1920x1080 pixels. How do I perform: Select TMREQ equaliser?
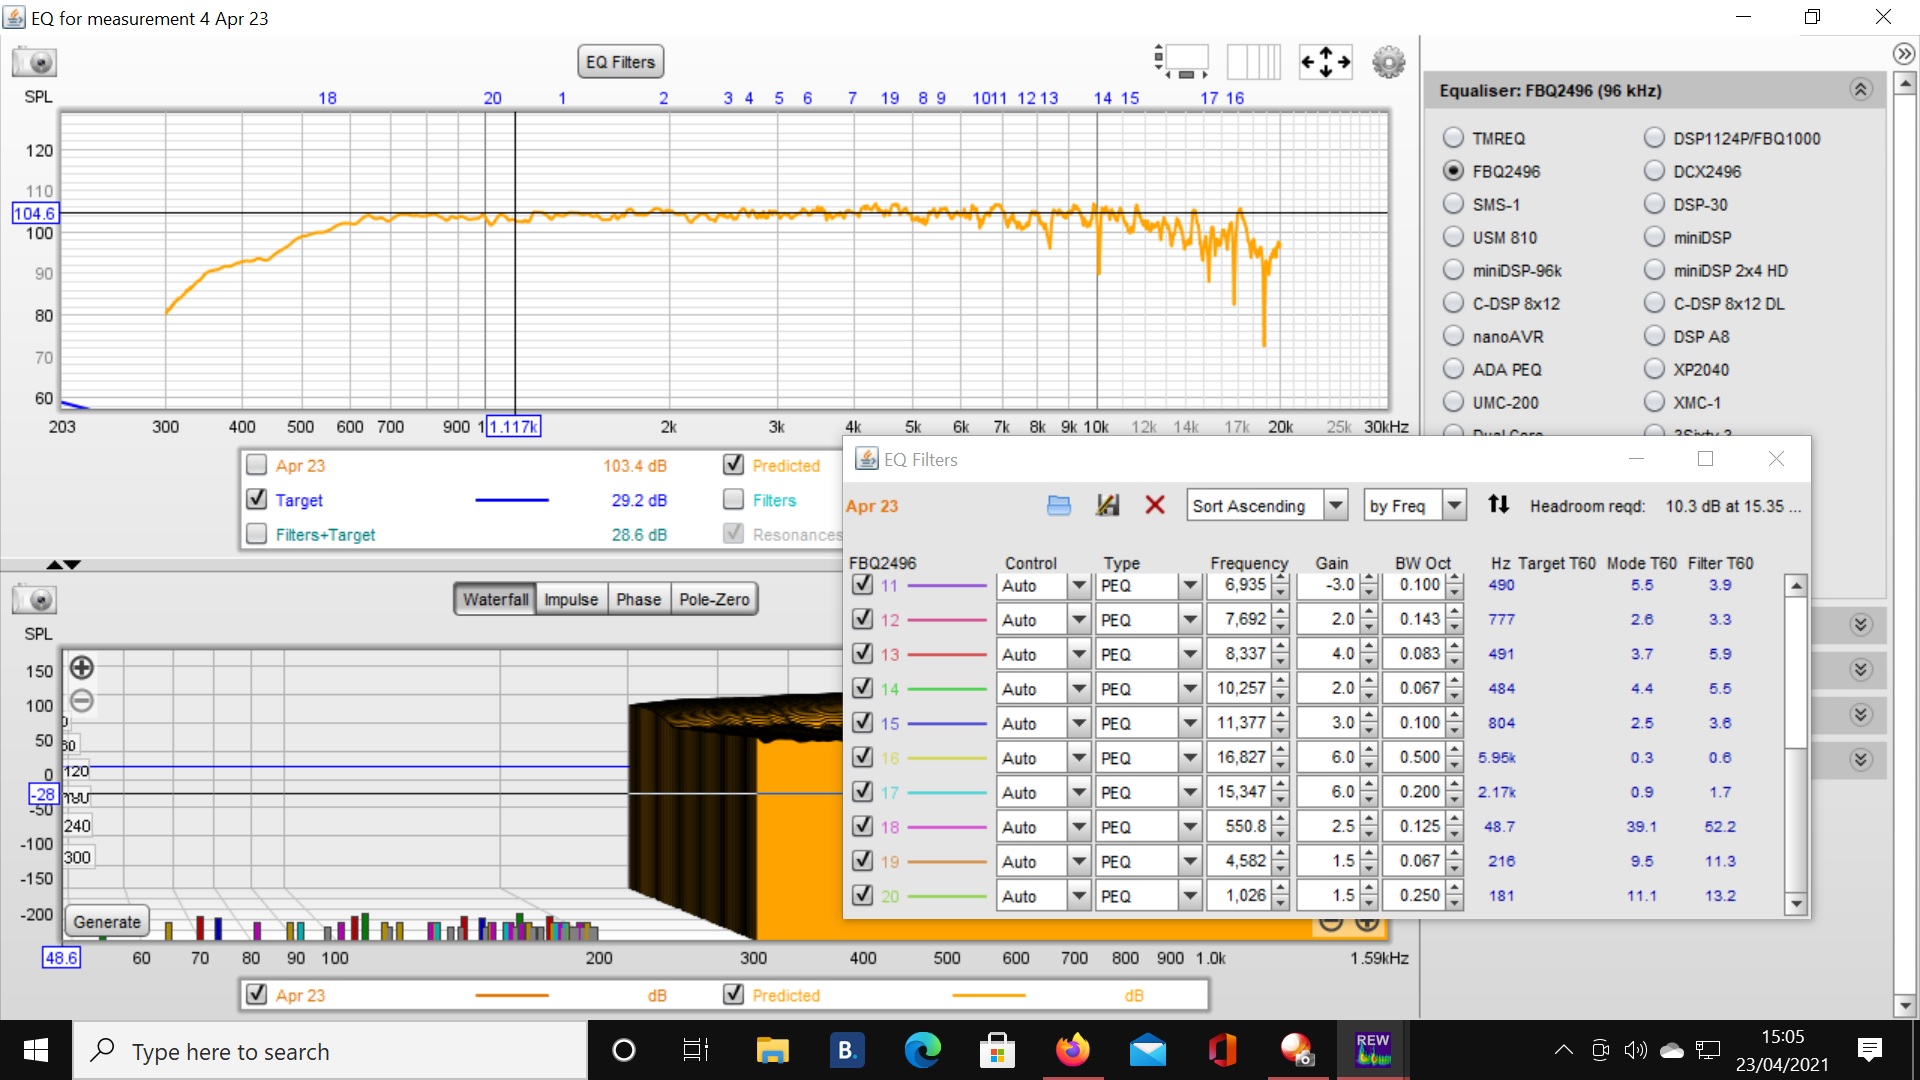(1454, 138)
